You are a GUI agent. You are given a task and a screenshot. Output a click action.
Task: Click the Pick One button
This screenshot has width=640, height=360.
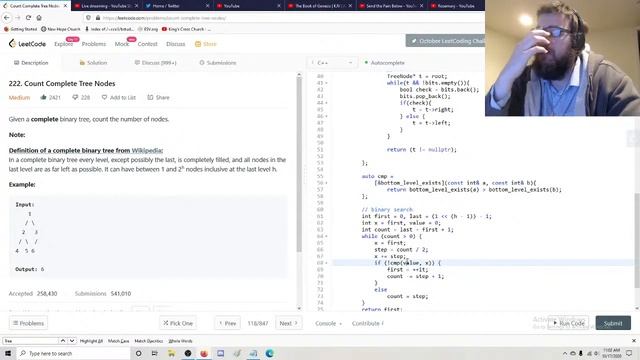178,323
